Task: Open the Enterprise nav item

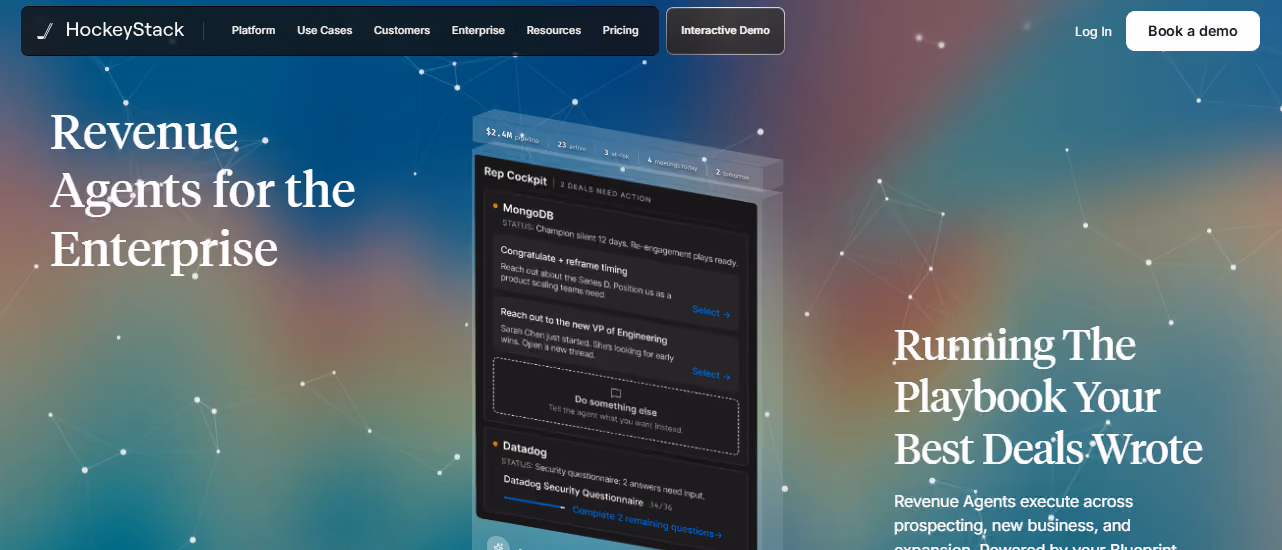Action: point(478,31)
